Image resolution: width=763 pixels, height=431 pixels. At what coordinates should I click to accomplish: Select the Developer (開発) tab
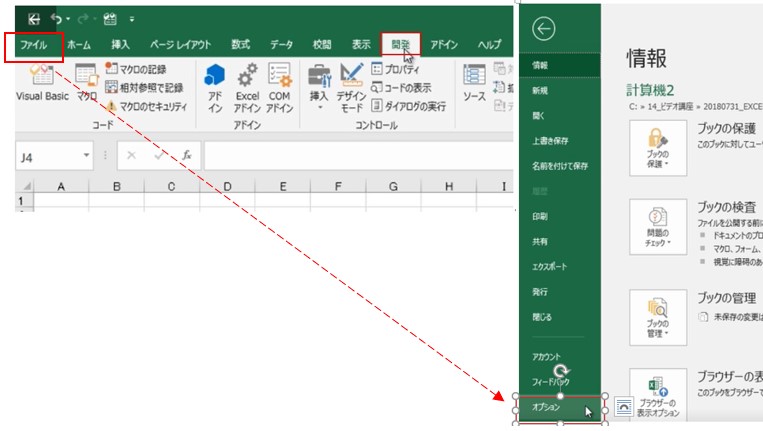(x=400, y=45)
